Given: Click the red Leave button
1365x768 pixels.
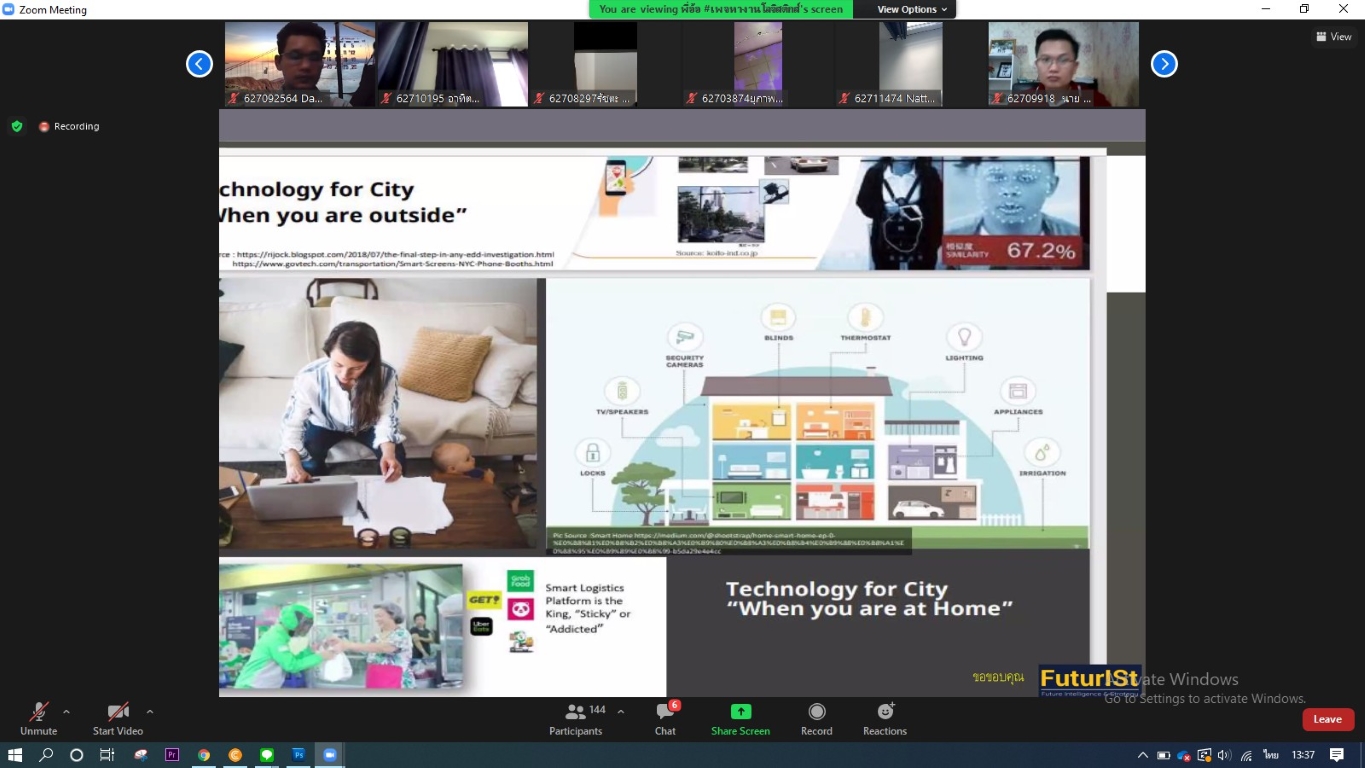Looking at the screenshot, I should (1327, 719).
